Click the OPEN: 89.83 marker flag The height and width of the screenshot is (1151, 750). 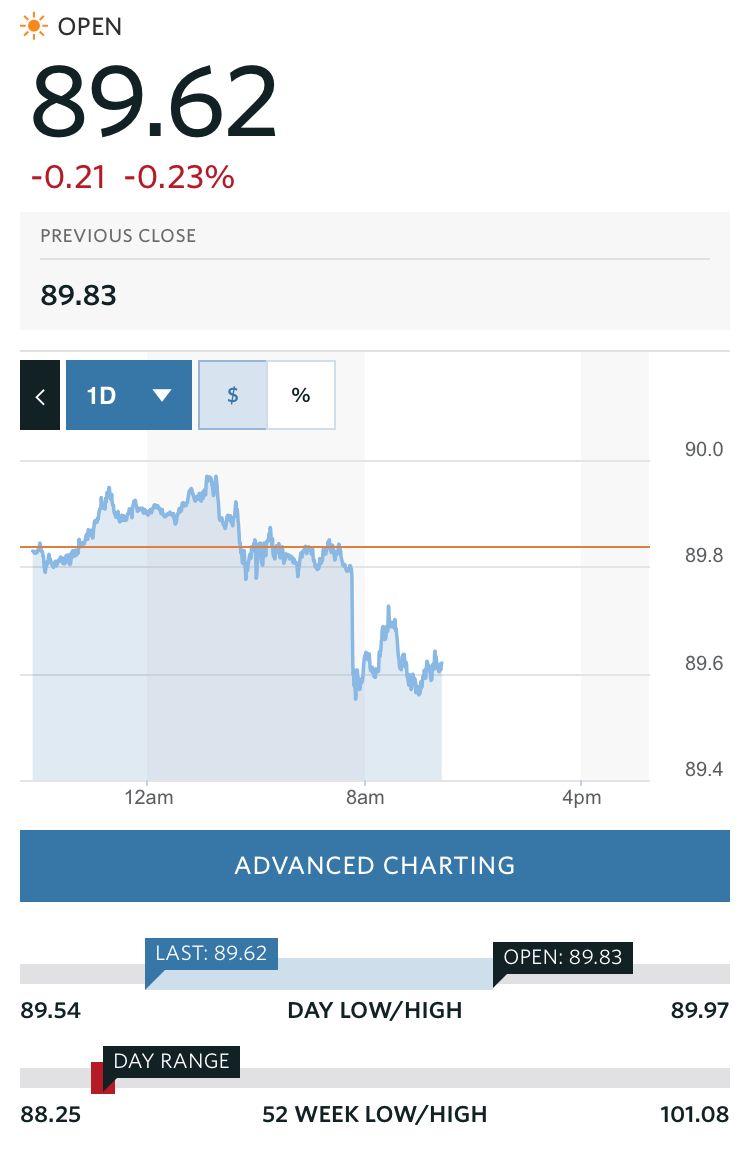pyautogui.click(x=563, y=958)
